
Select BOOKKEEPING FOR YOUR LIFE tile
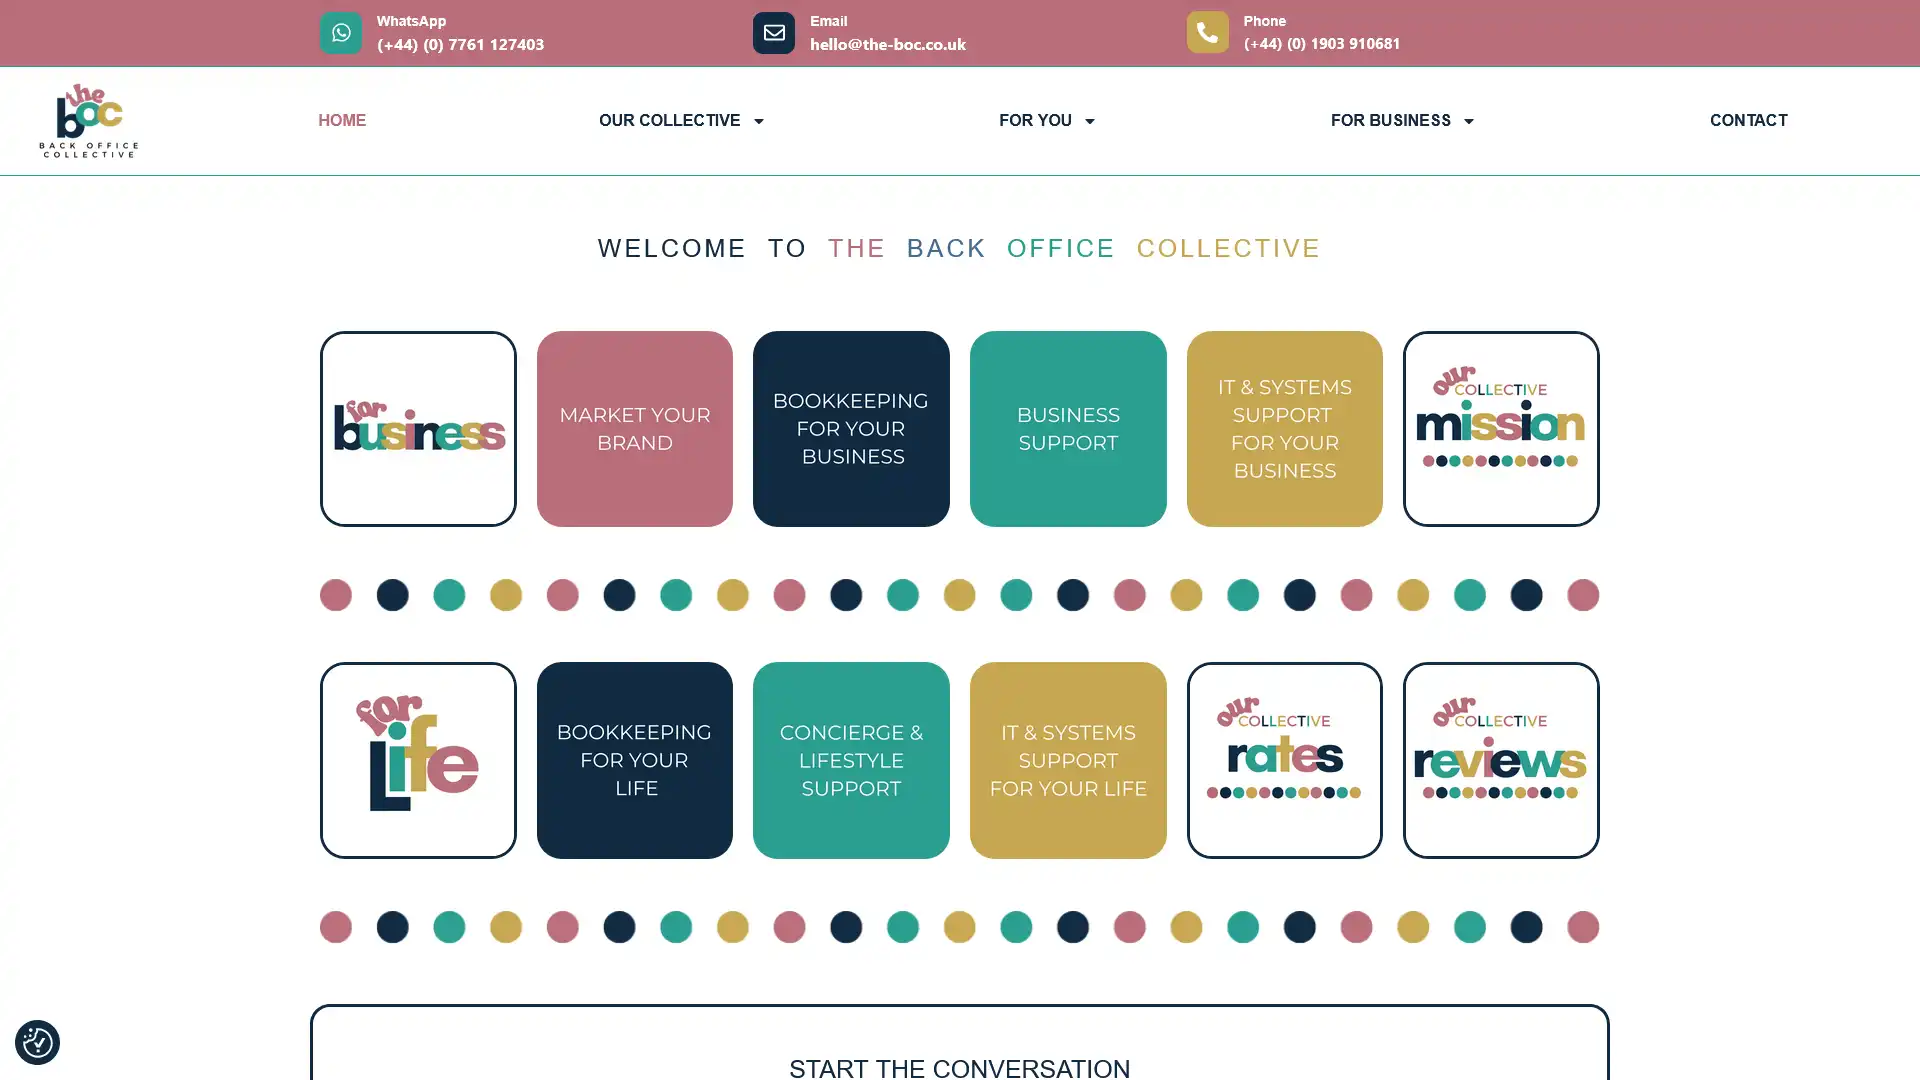pyautogui.click(x=634, y=759)
